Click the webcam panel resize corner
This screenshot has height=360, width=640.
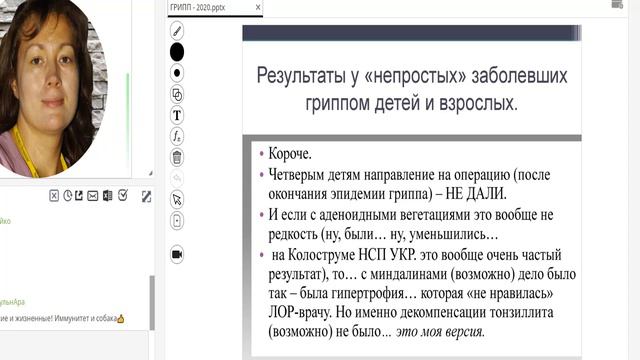pyautogui.click(x=151, y=173)
